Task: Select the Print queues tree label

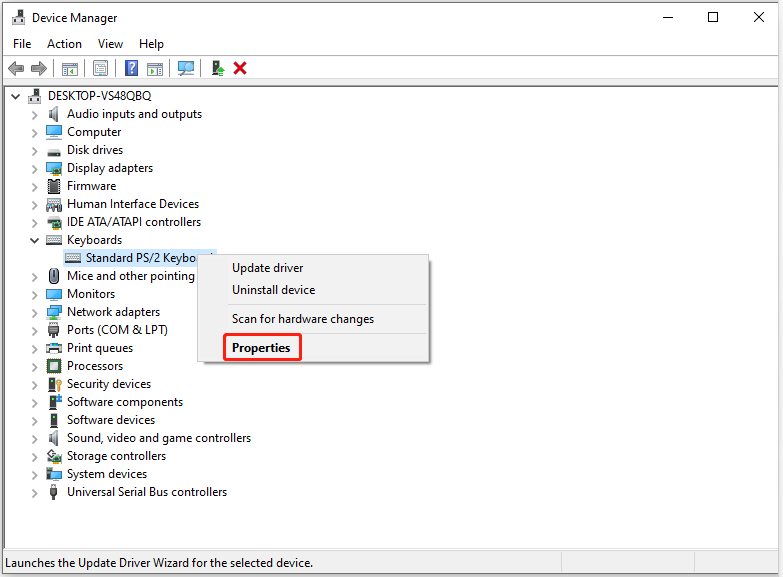Action: click(x=100, y=348)
